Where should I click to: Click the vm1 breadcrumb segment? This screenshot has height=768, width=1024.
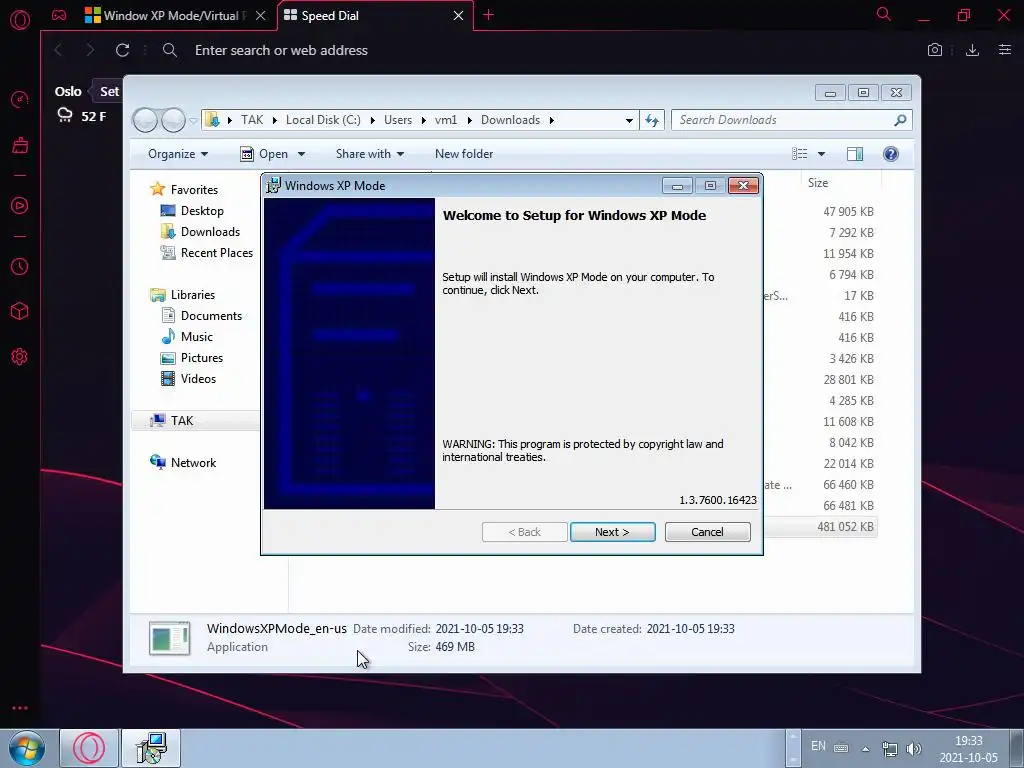pyautogui.click(x=446, y=120)
